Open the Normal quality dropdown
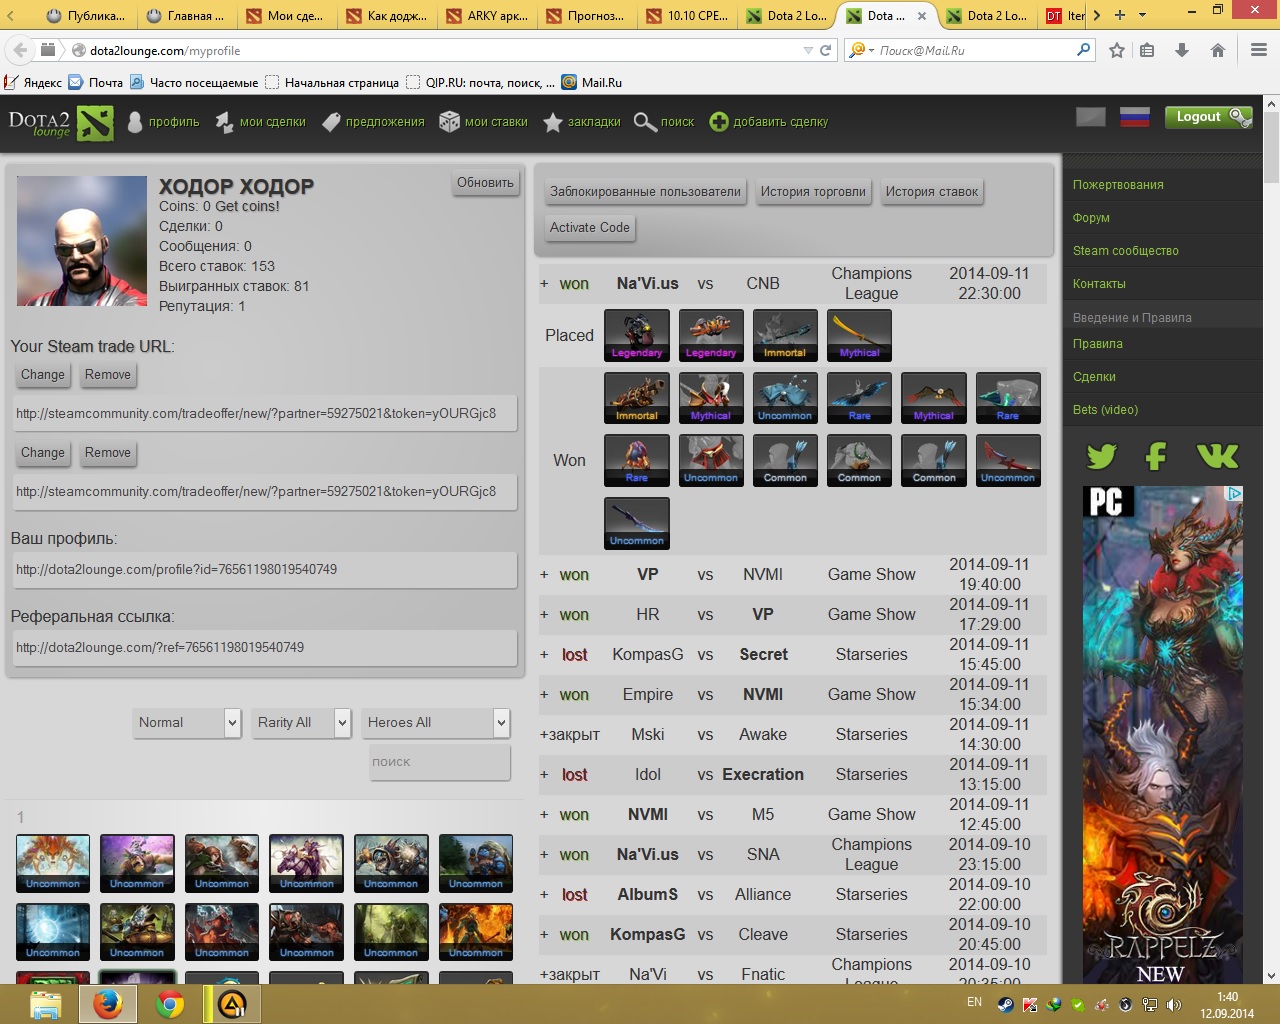Viewport: 1280px width, 1024px height. pyautogui.click(x=187, y=722)
